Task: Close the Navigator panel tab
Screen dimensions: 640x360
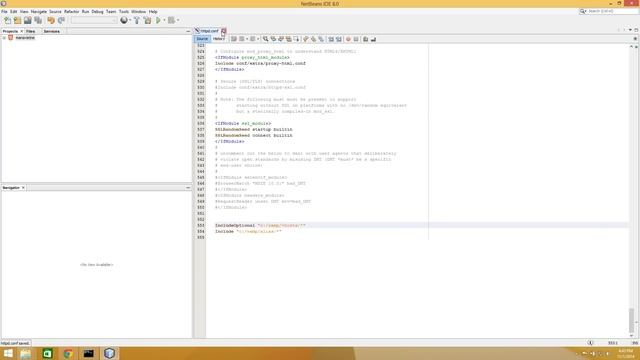Action: [x=23, y=187]
